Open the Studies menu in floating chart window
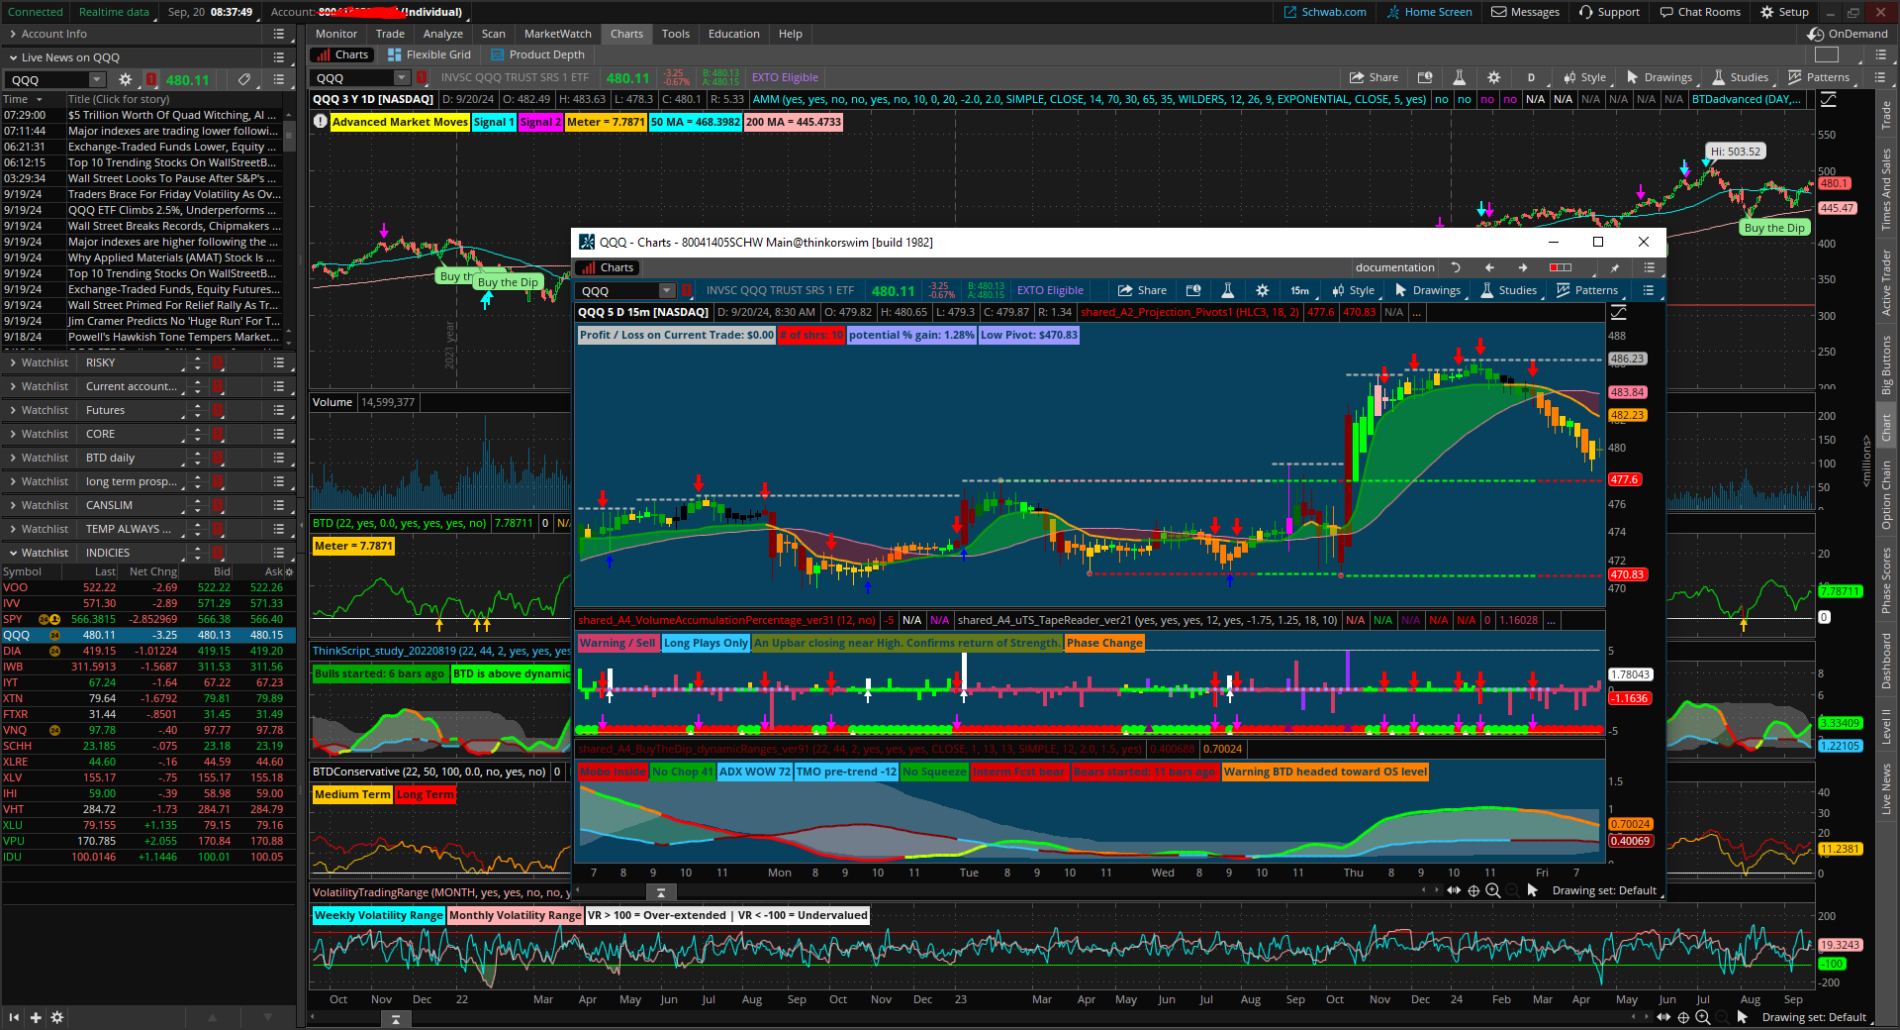Viewport: 1900px width, 1030px height. point(1508,290)
